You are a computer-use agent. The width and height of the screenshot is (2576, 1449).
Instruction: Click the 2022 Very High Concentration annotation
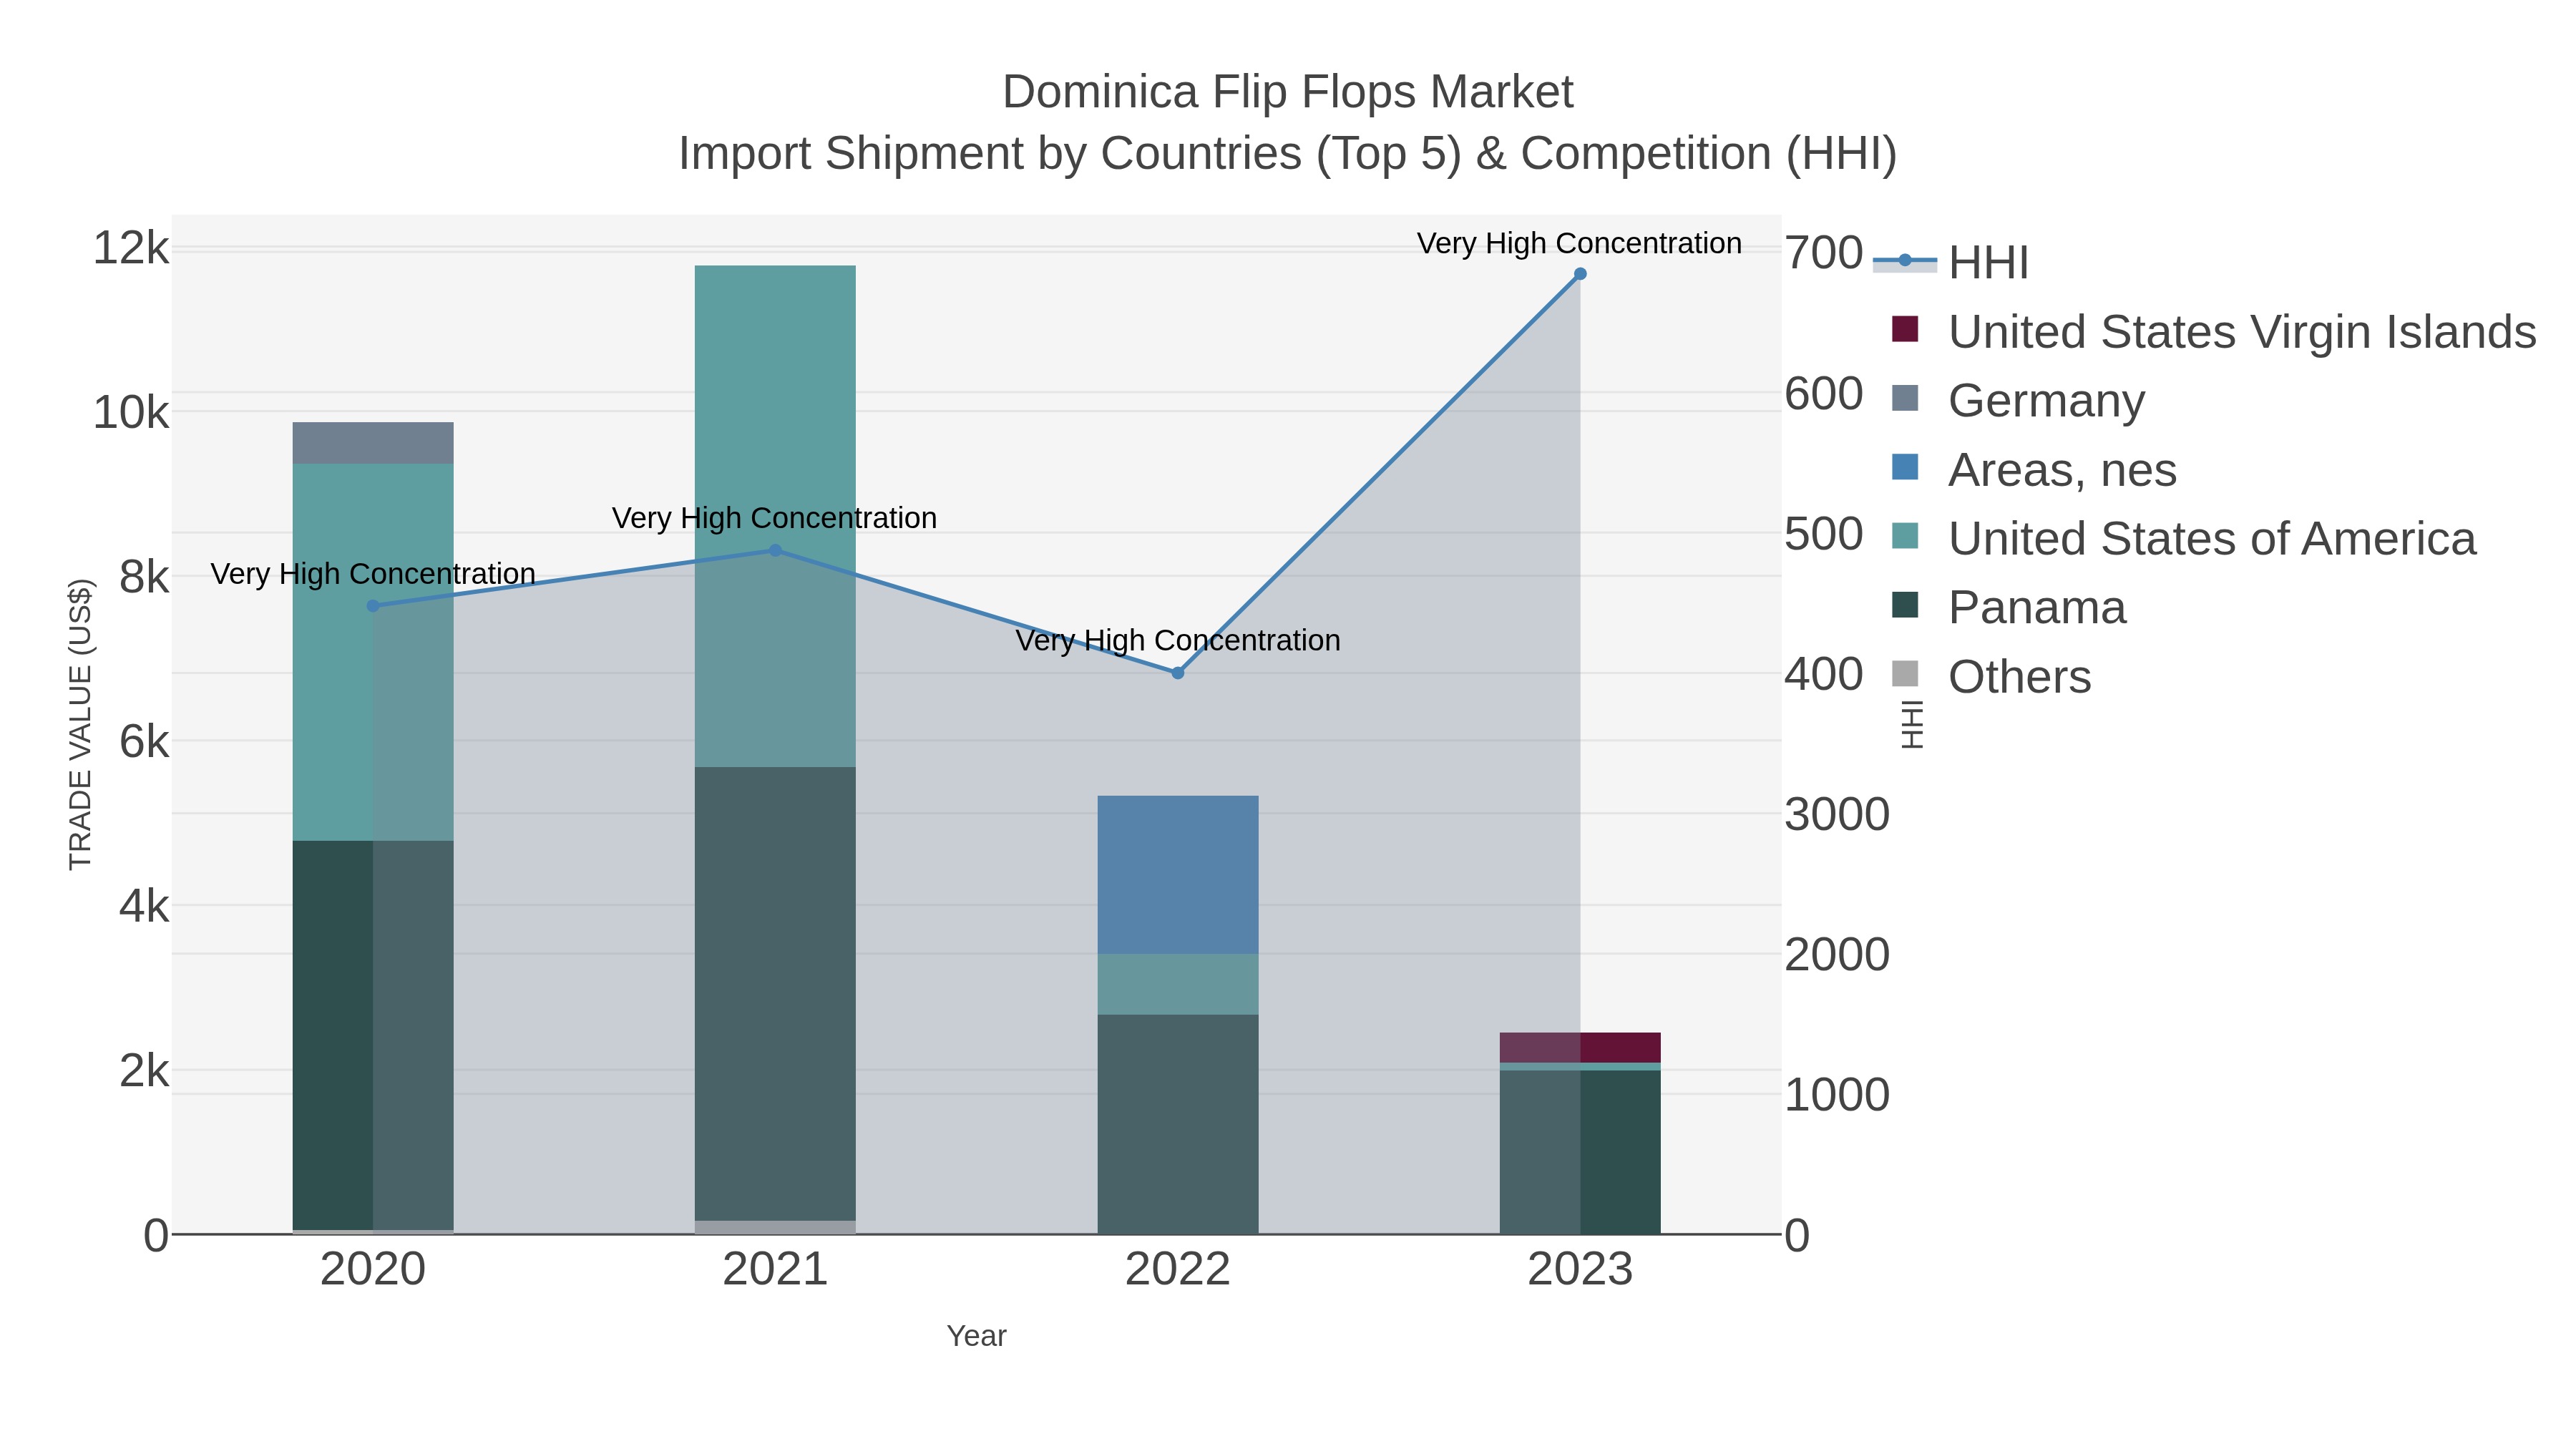[1178, 640]
